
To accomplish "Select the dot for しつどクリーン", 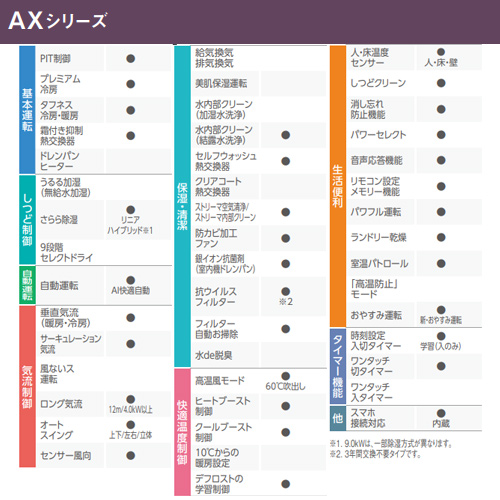I will click(441, 83).
